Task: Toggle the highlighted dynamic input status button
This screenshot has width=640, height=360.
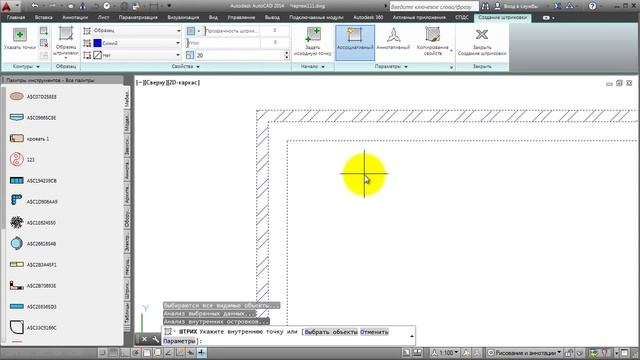Action: [x=202, y=353]
